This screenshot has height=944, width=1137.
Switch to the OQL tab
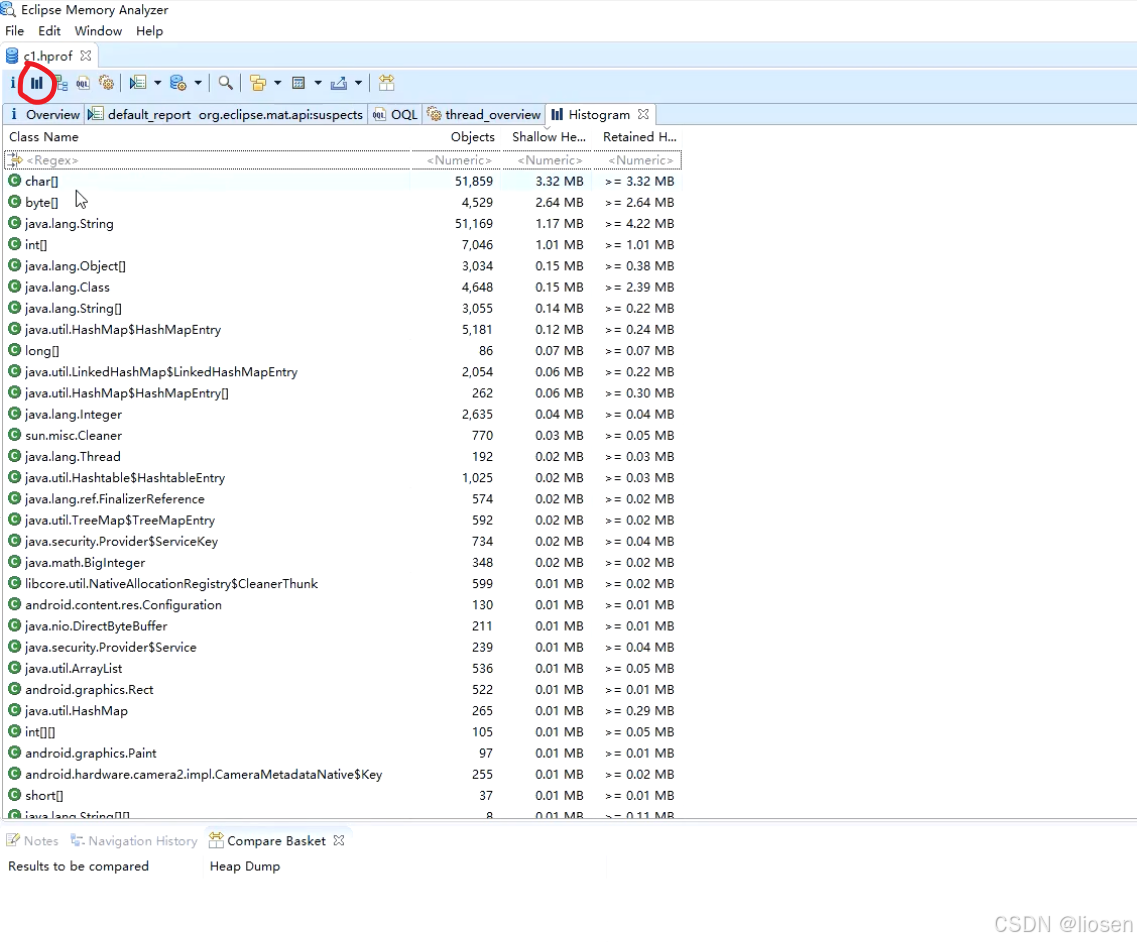coord(395,115)
